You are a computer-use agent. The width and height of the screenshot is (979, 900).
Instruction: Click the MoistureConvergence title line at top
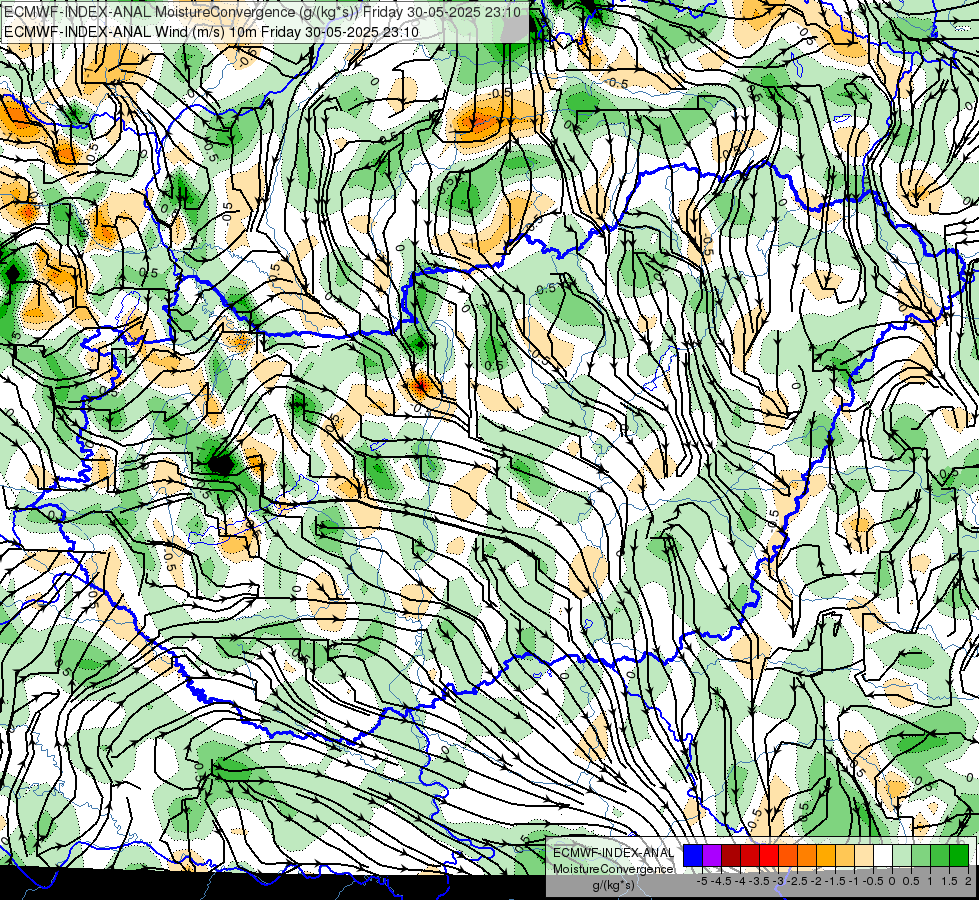coord(263,12)
